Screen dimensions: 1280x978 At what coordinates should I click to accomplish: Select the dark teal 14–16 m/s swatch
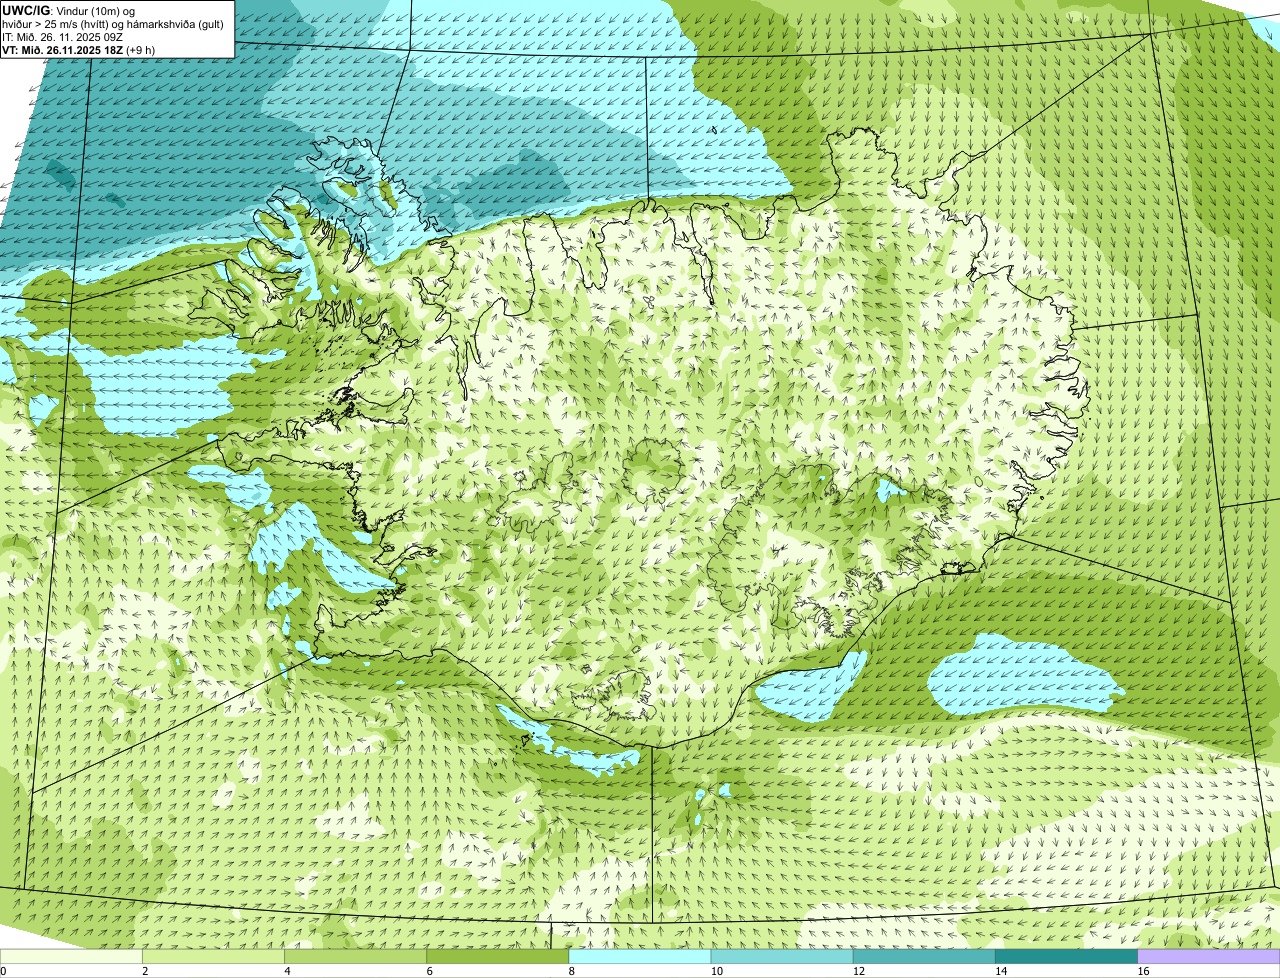[x=1067, y=957]
